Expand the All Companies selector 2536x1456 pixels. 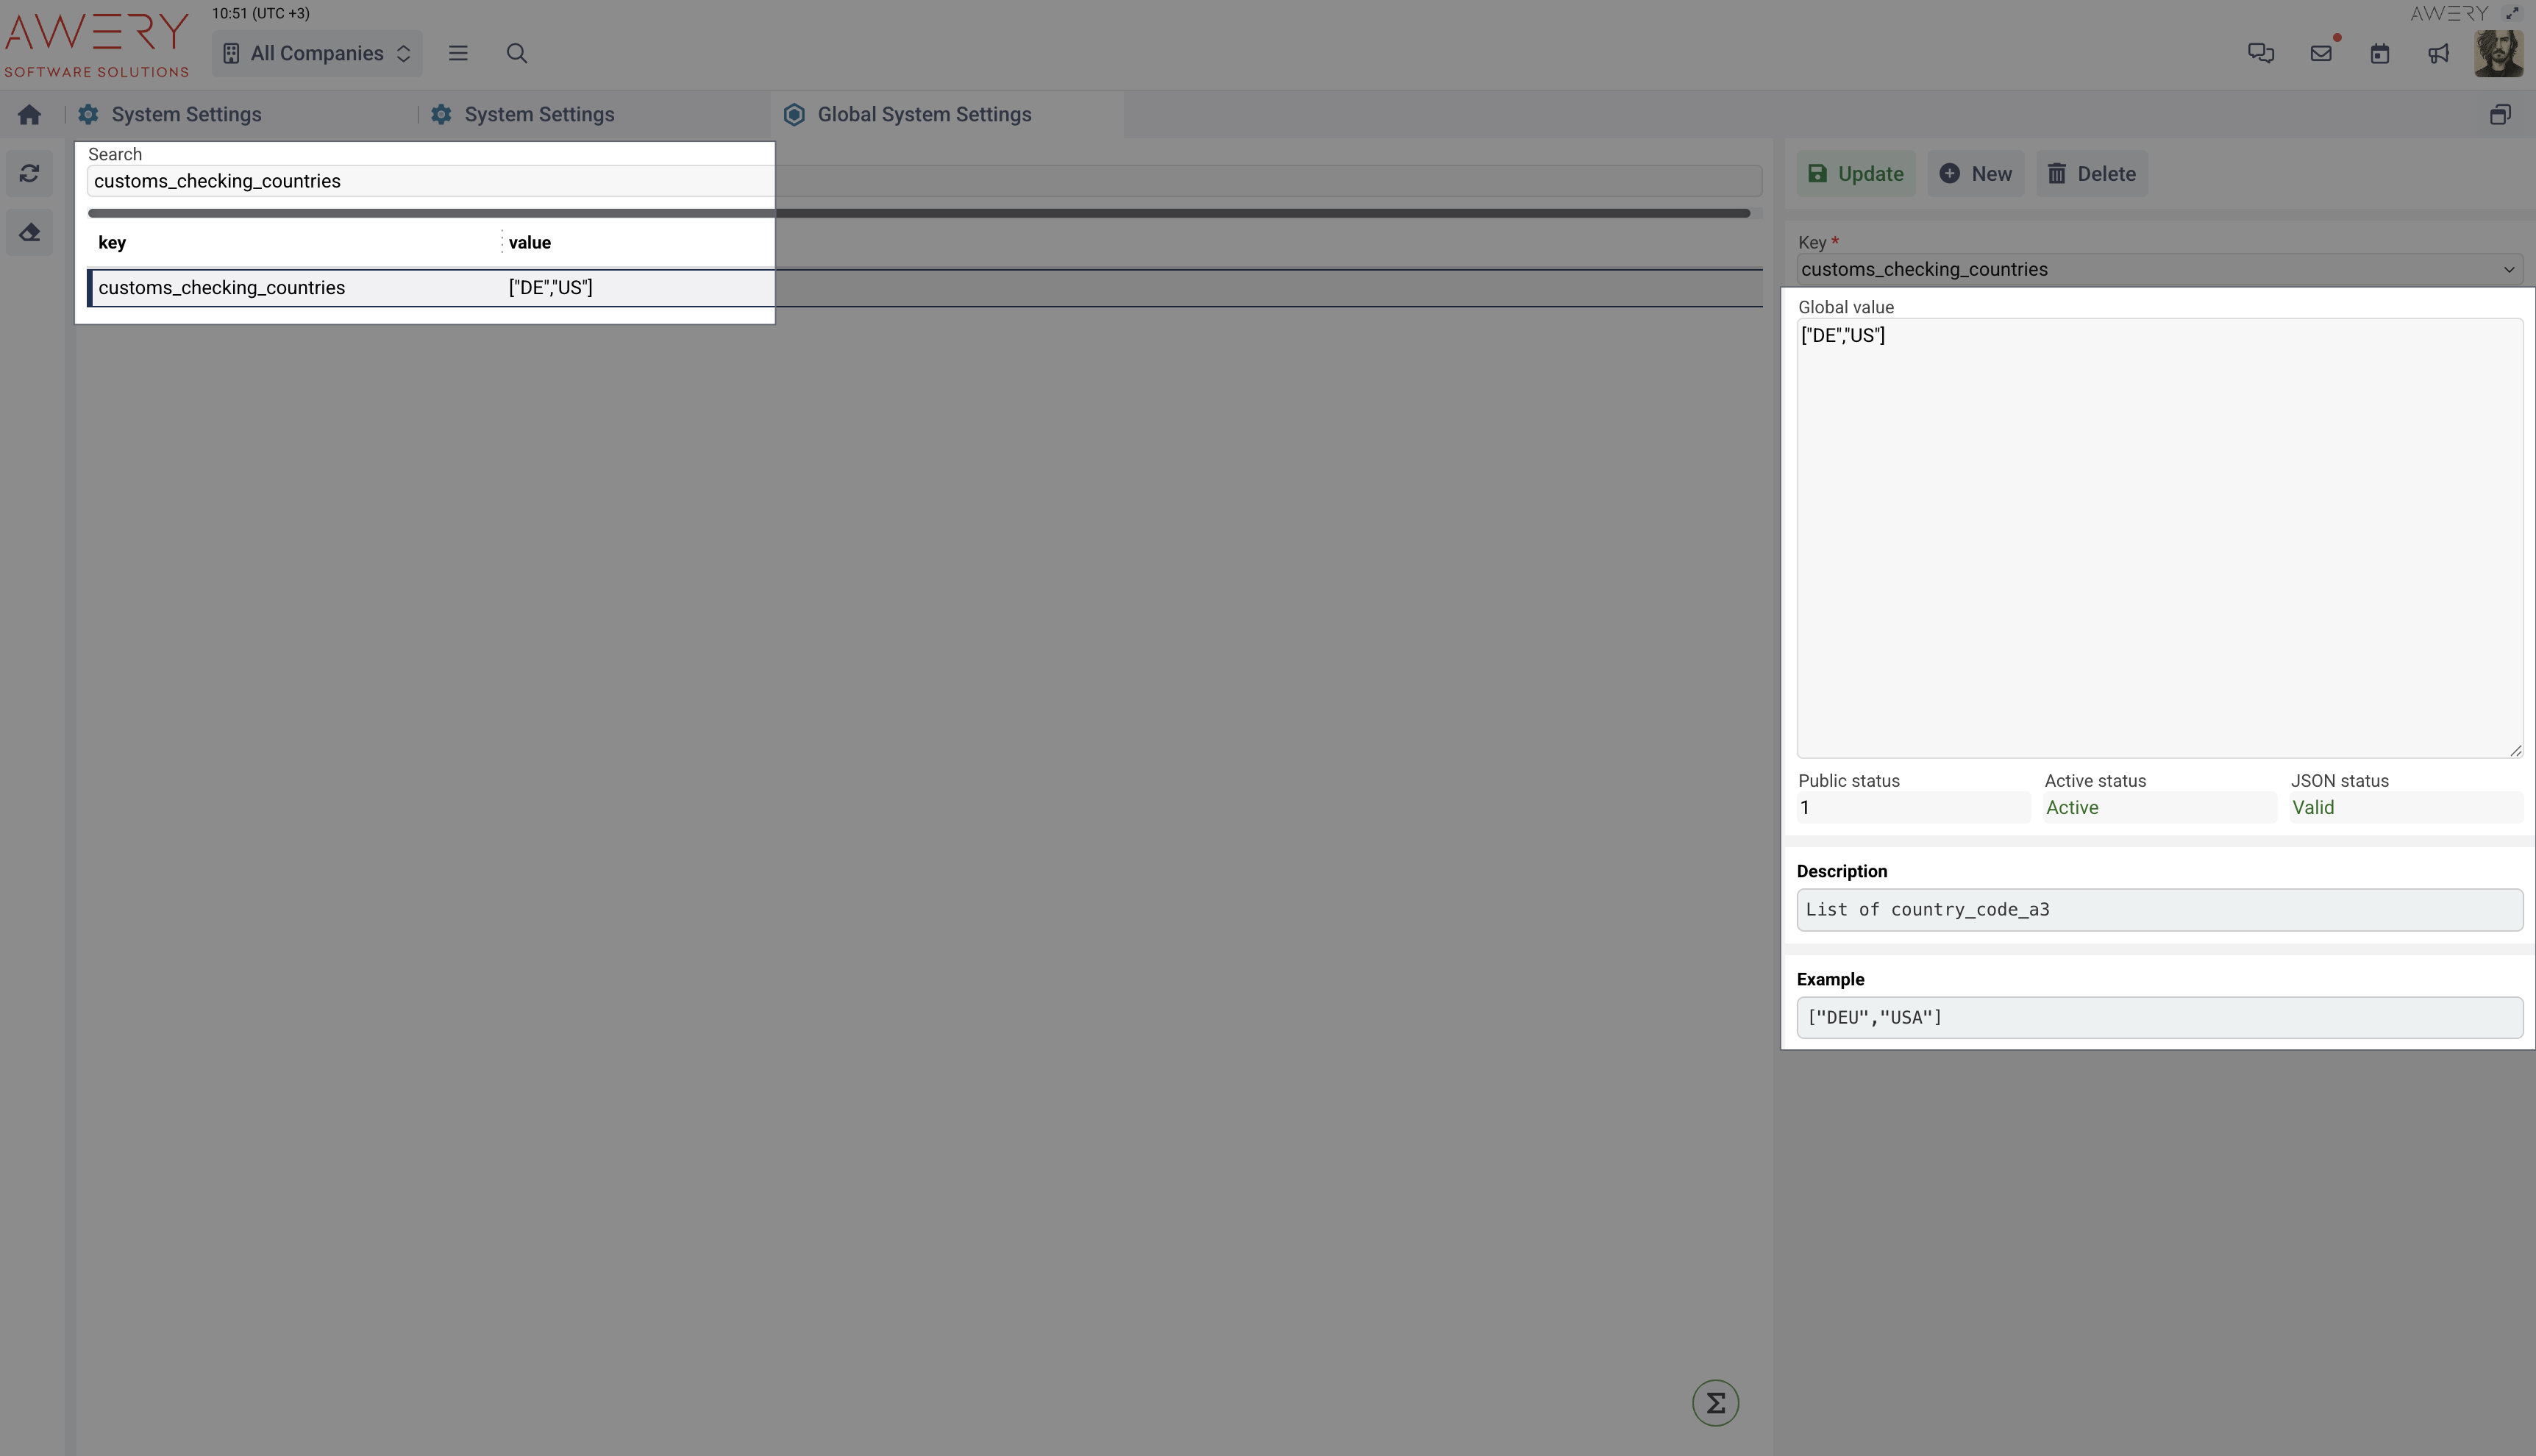pos(317,54)
